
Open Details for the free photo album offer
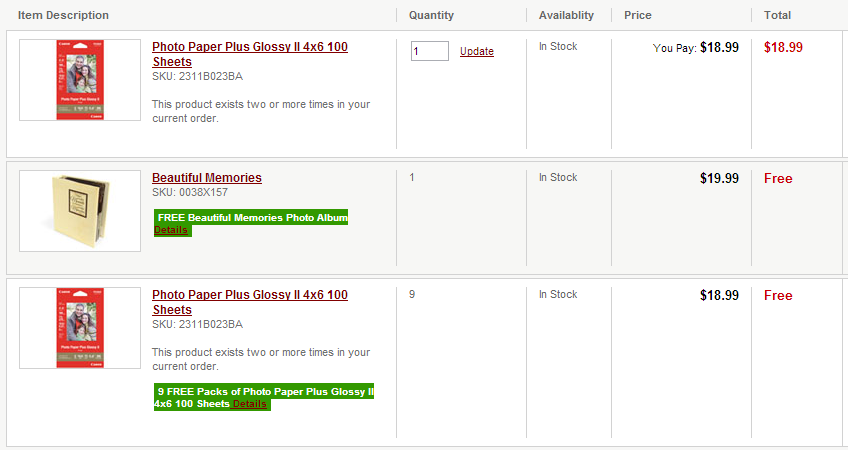171,230
